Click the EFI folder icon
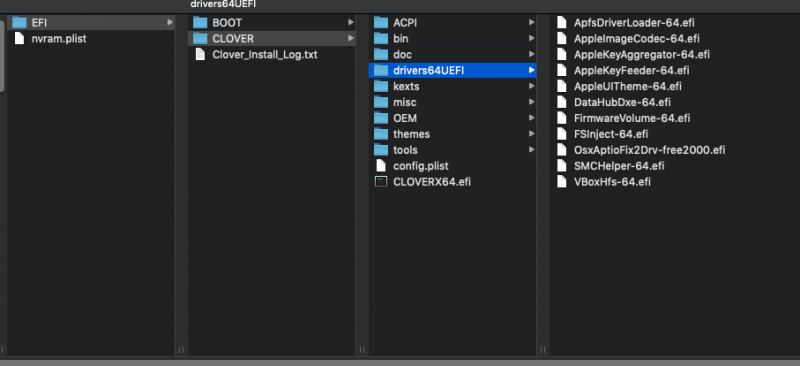Screen dimensions: 800x366 (x=19, y=22)
